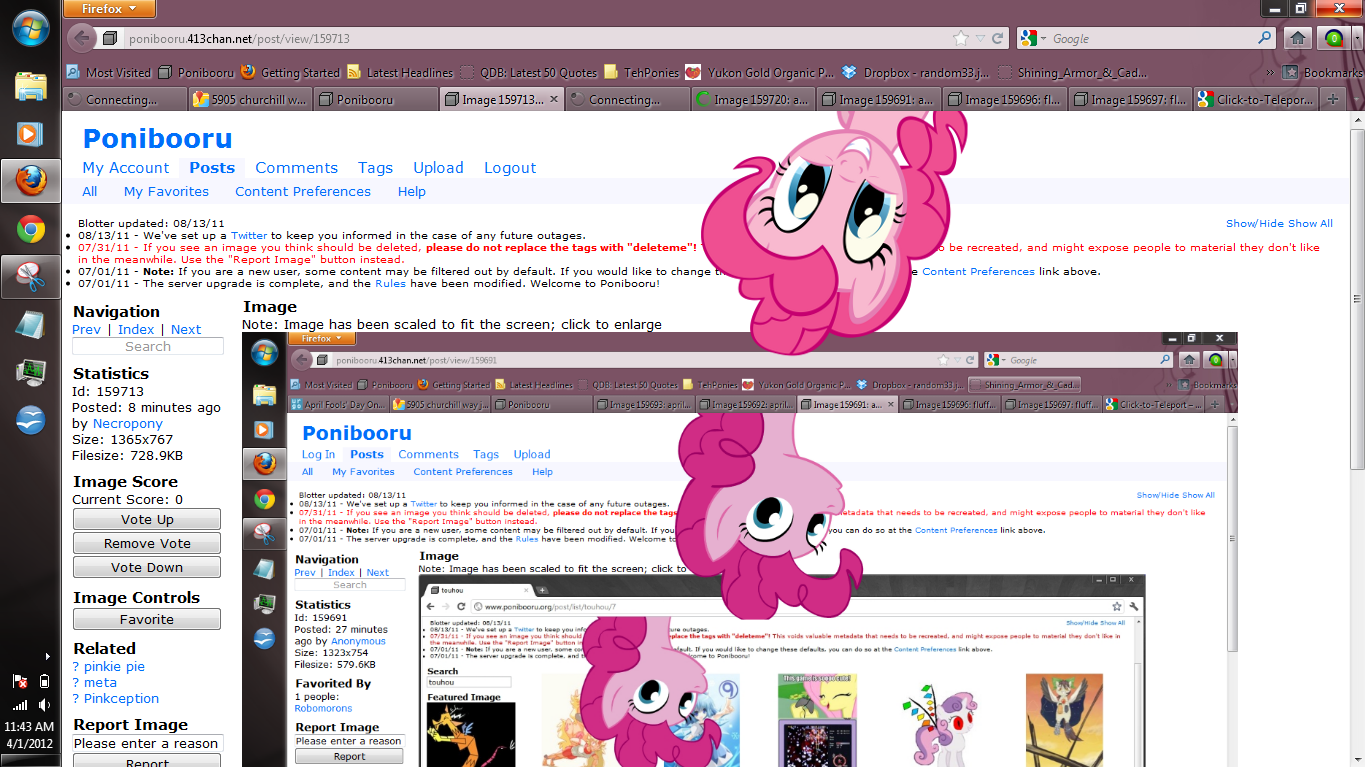Open the Comments section
The width and height of the screenshot is (1365, 767).
pyautogui.click(x=296, y=168)
